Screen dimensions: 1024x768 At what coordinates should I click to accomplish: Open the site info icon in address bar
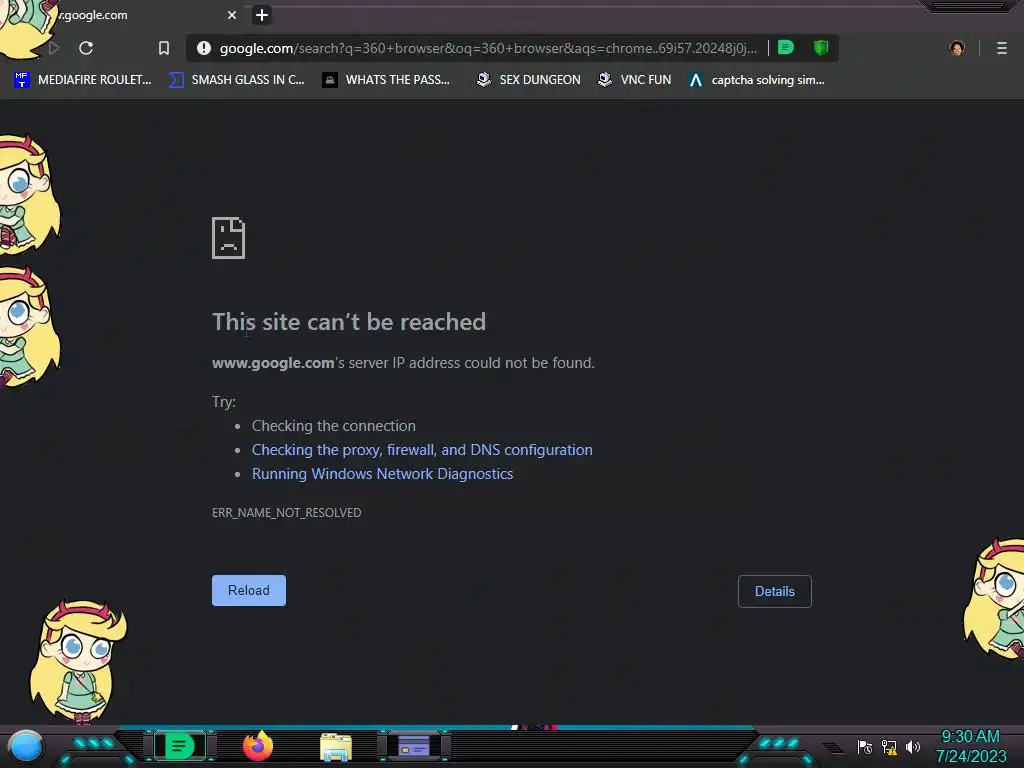click(204, 48)
